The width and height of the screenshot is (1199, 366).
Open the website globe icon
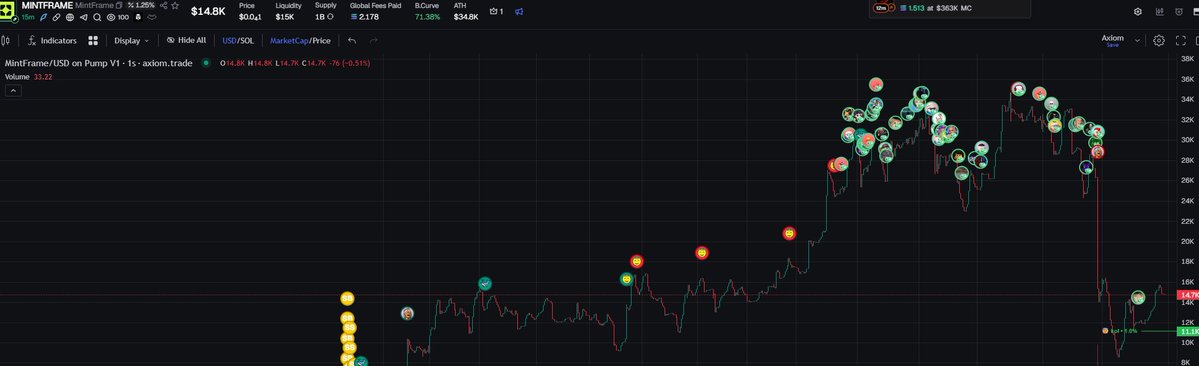(x=70, y=17)
